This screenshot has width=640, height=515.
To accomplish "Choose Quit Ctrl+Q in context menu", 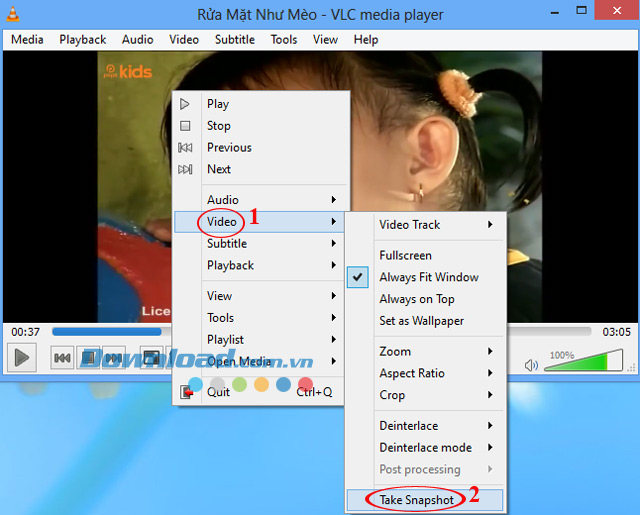I will click(x=259, y=392).
